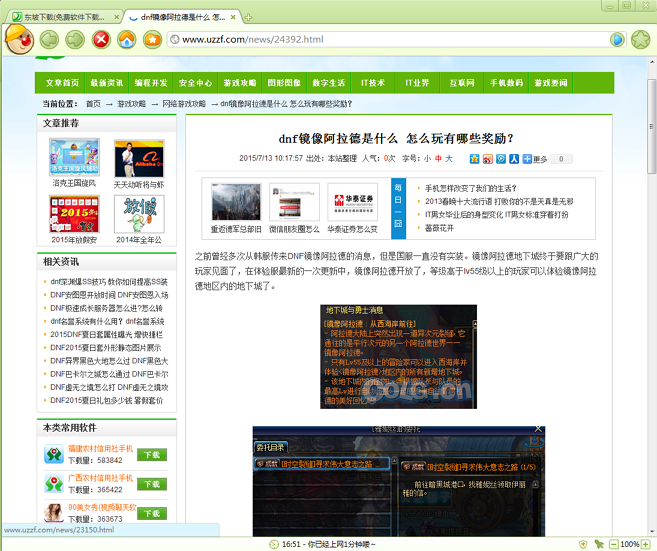
Task: Click 广西农村信用社手机 app icon
Action: coord(54,484)
